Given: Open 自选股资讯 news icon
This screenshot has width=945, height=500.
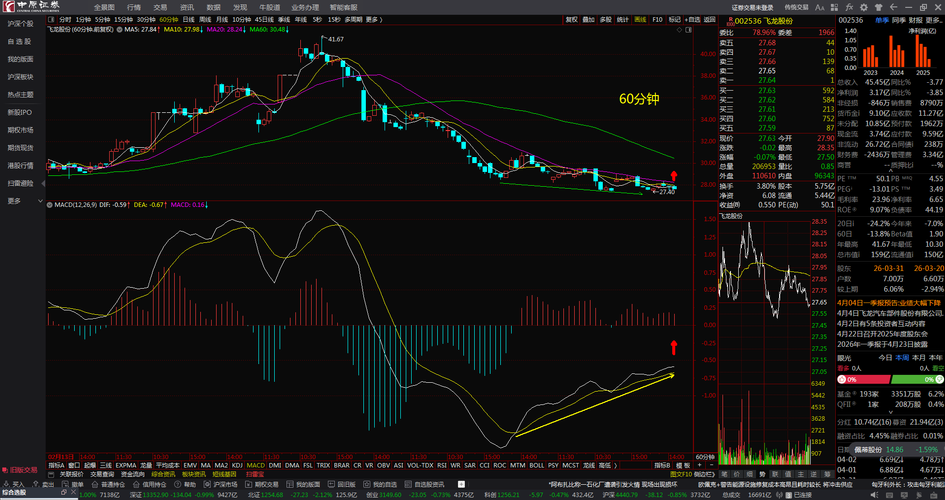Looking at the screenshot, I should pos(408,484).
